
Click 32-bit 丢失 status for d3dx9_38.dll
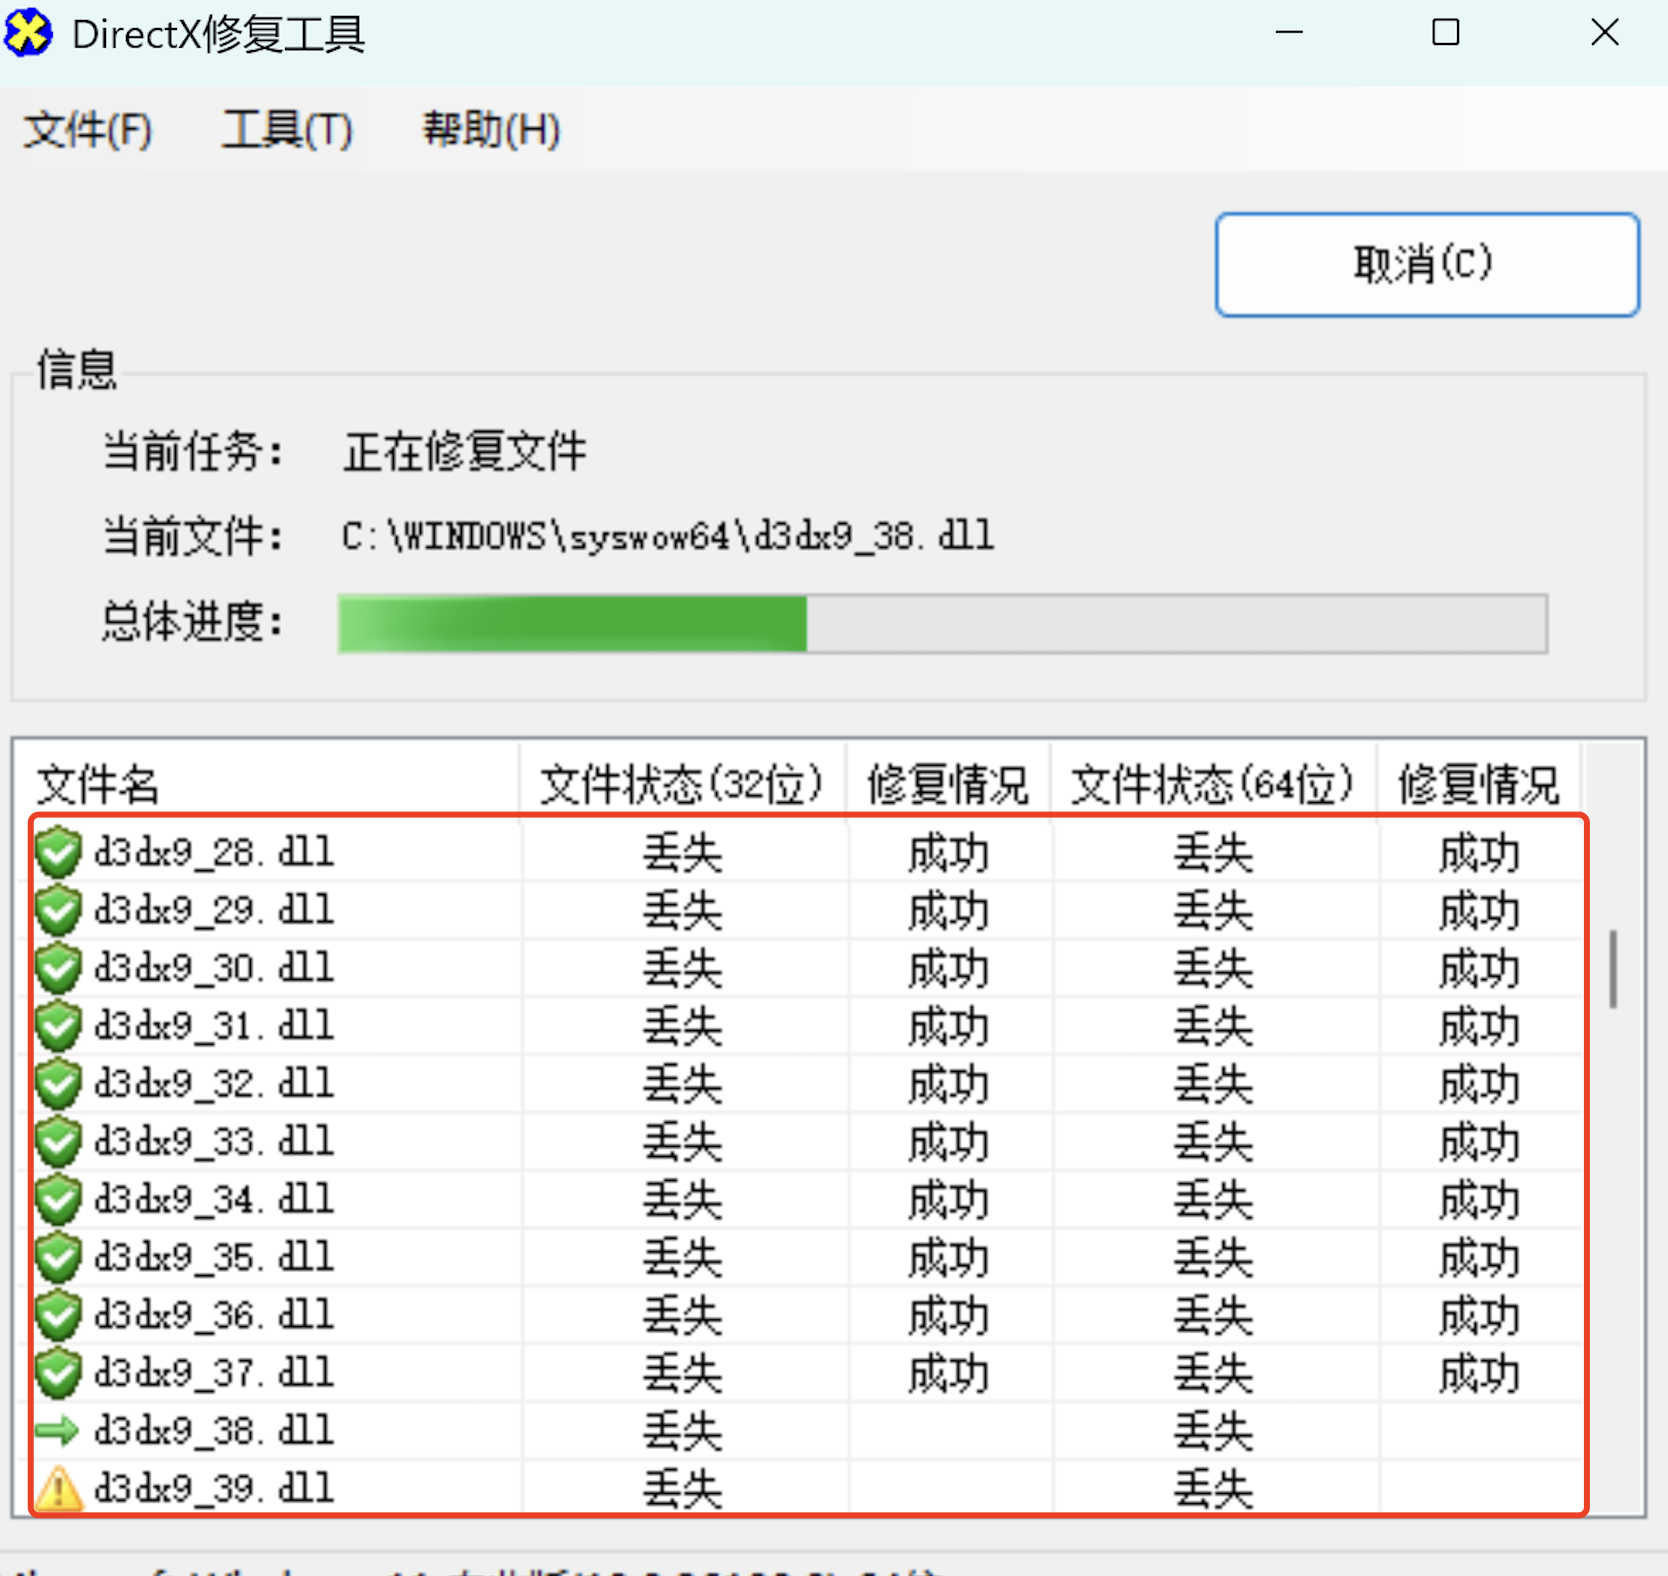(682, 1431)
